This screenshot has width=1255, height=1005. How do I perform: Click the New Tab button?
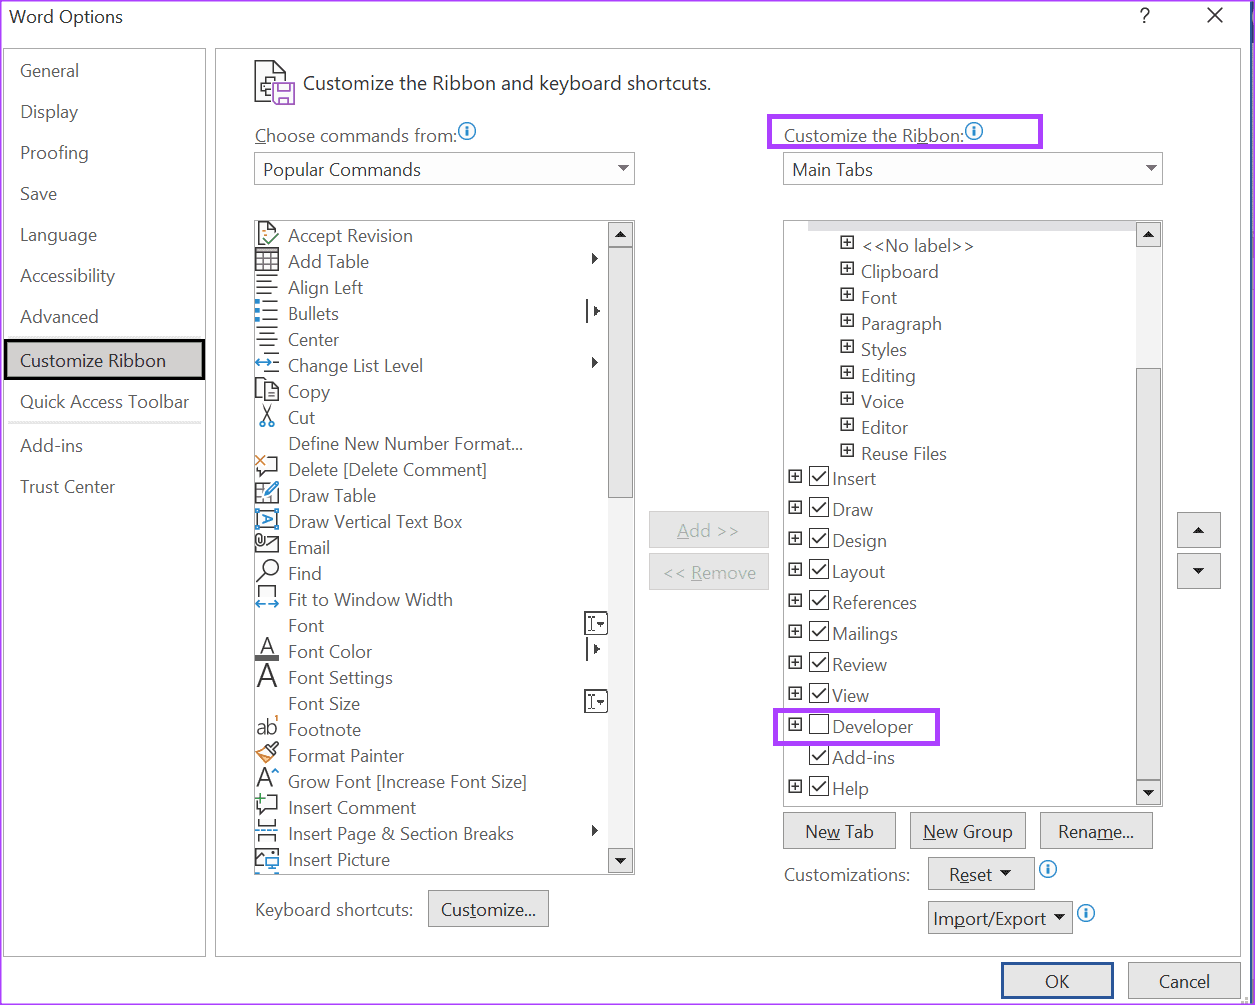pyautogui.click(x=839, y=831)
